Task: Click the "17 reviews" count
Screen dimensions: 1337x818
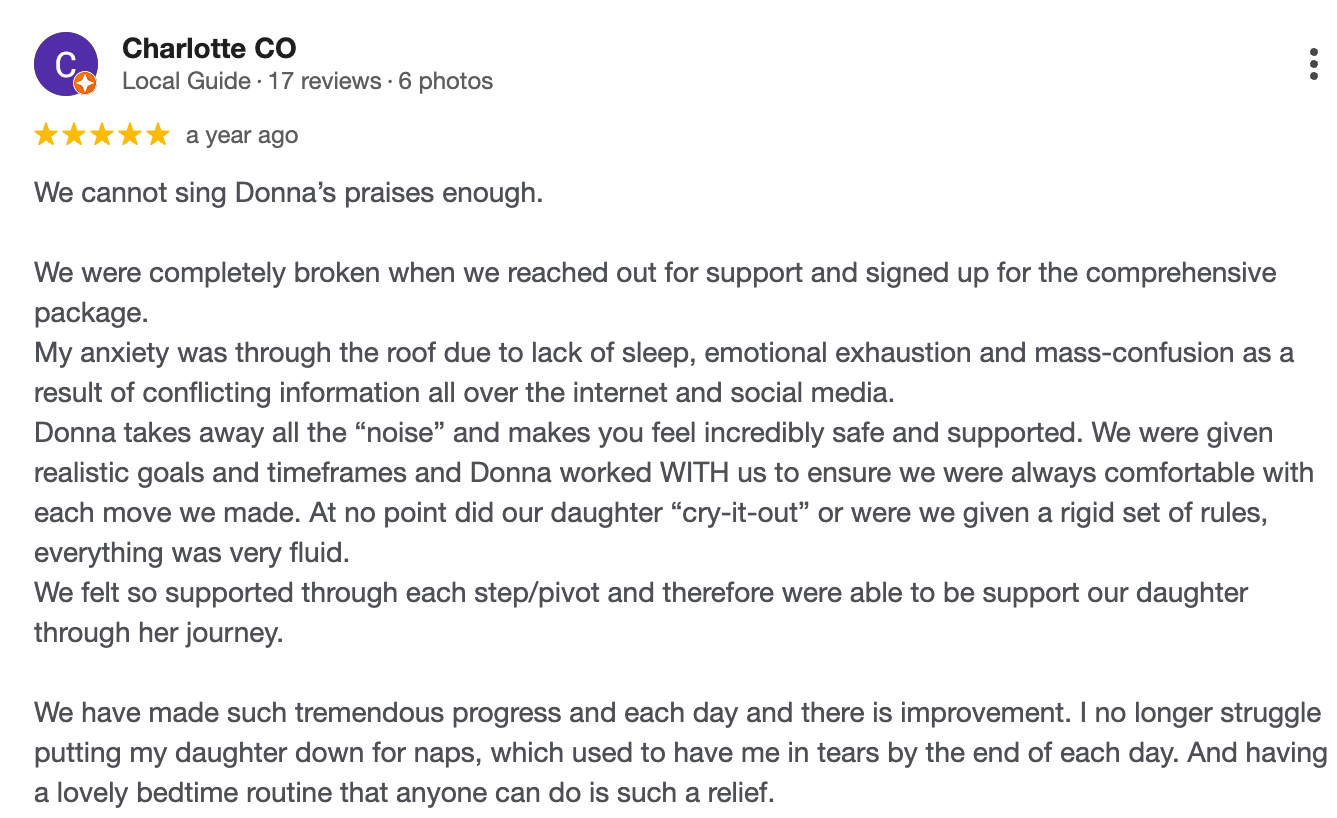Action: (x=324, y=81)
